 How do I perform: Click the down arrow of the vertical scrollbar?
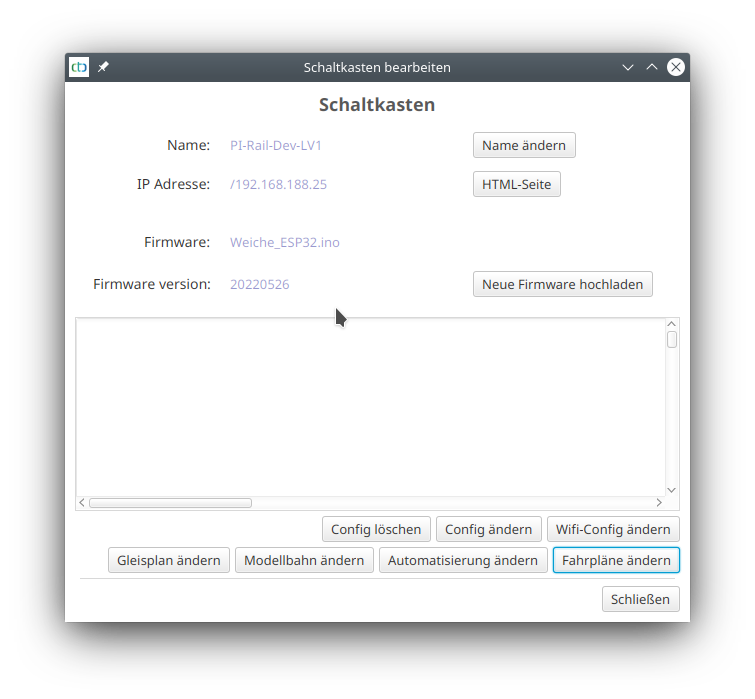click(672, 490)
